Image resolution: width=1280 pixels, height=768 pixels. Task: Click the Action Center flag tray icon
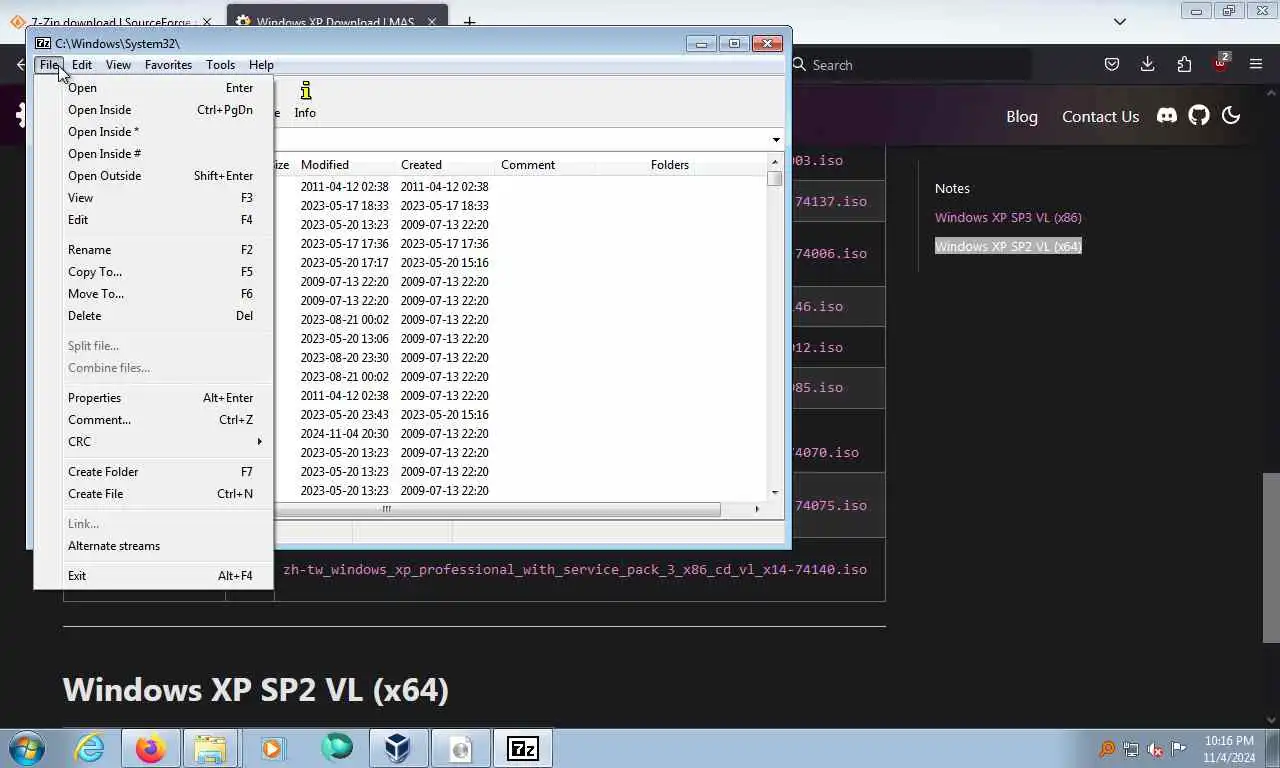pyautogui.click(x=1179, y=749)
